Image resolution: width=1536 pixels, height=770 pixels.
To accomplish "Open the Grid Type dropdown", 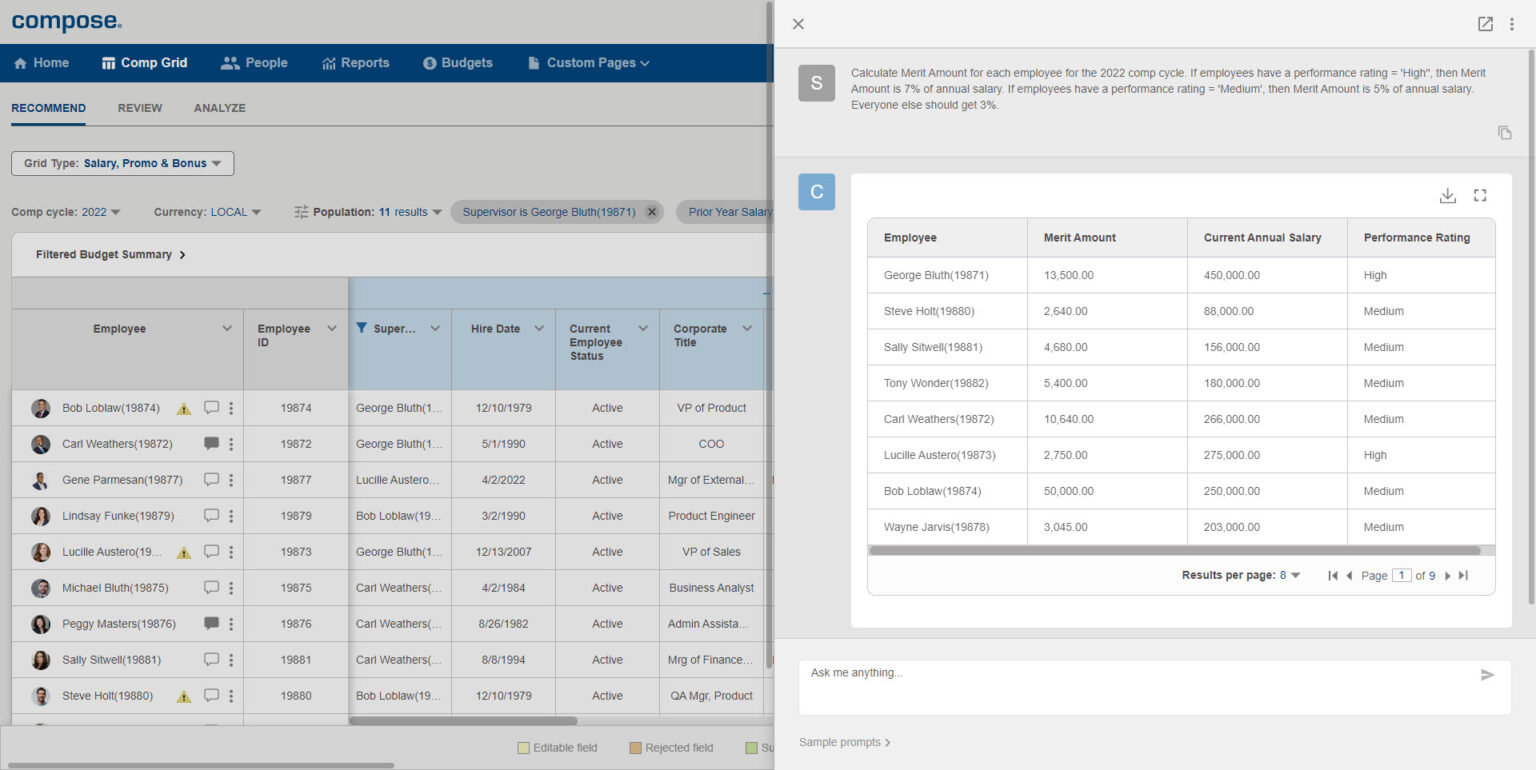I will tap(121, 163).
